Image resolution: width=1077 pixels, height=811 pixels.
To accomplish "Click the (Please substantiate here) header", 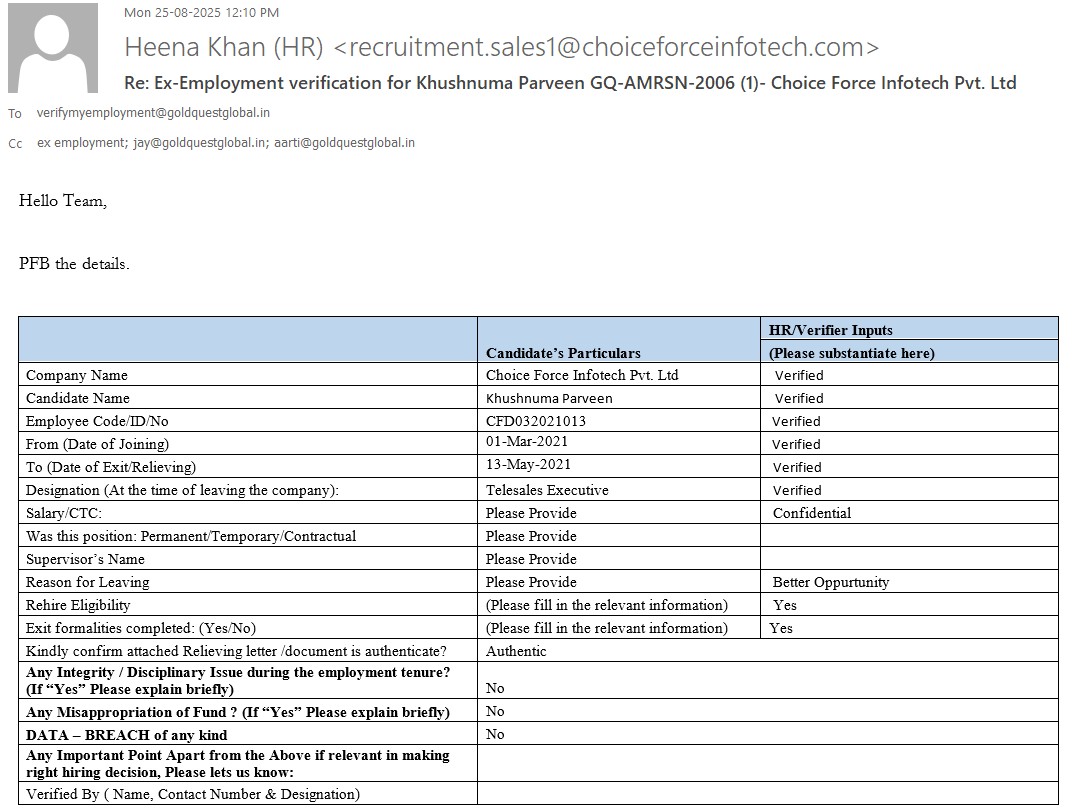I will pyautogui.click(x=852, y=353).
